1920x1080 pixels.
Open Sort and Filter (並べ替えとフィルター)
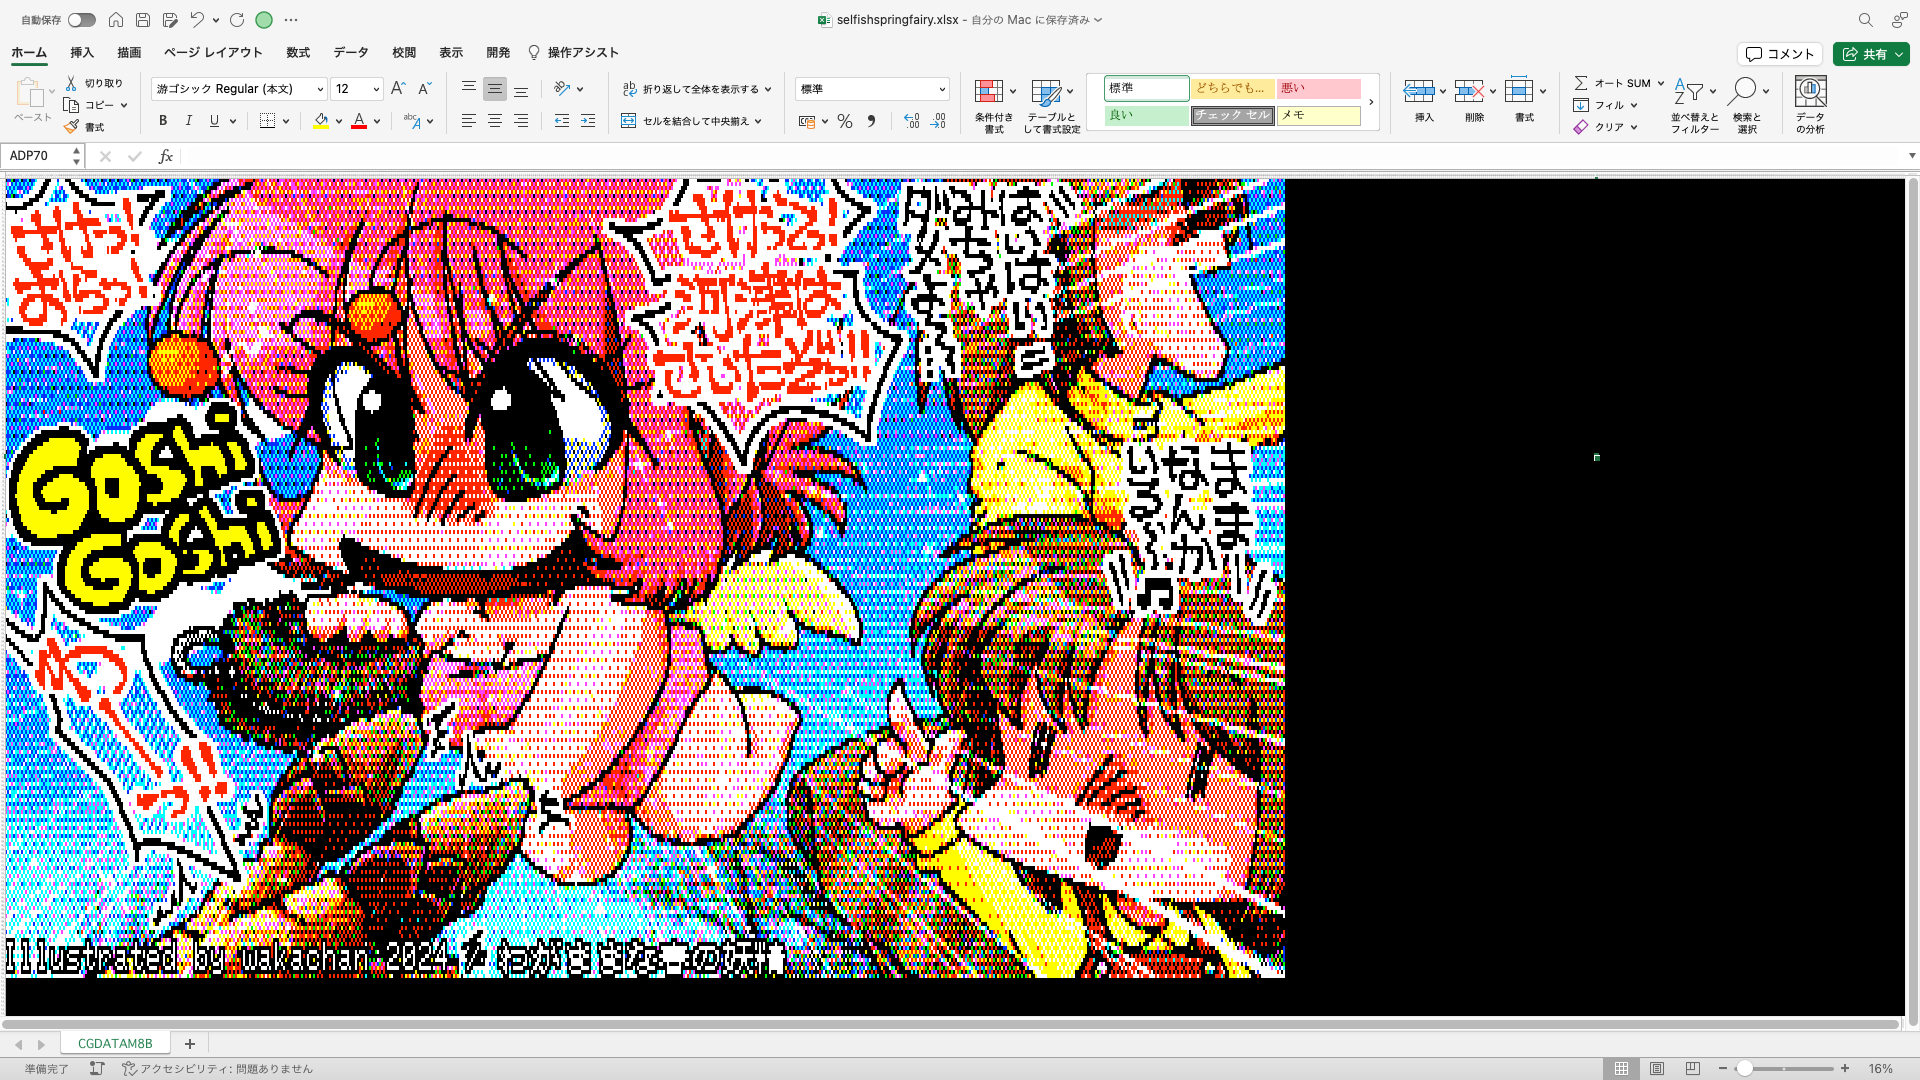1694,105
